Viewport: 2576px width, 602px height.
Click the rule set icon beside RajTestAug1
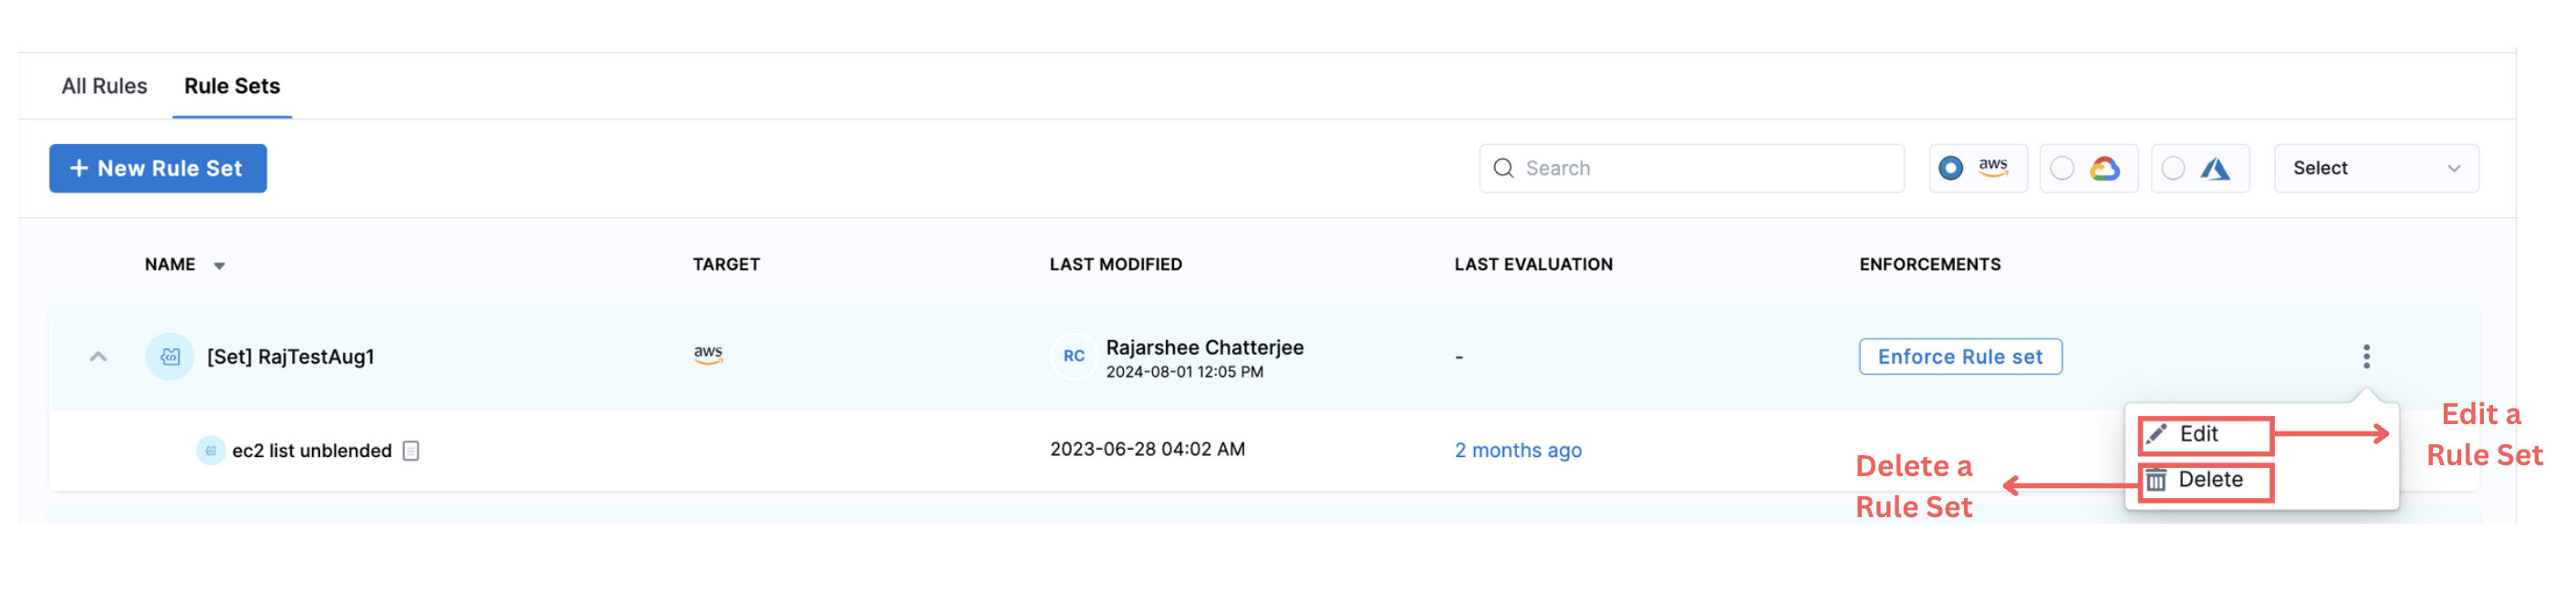coord(170,357)
